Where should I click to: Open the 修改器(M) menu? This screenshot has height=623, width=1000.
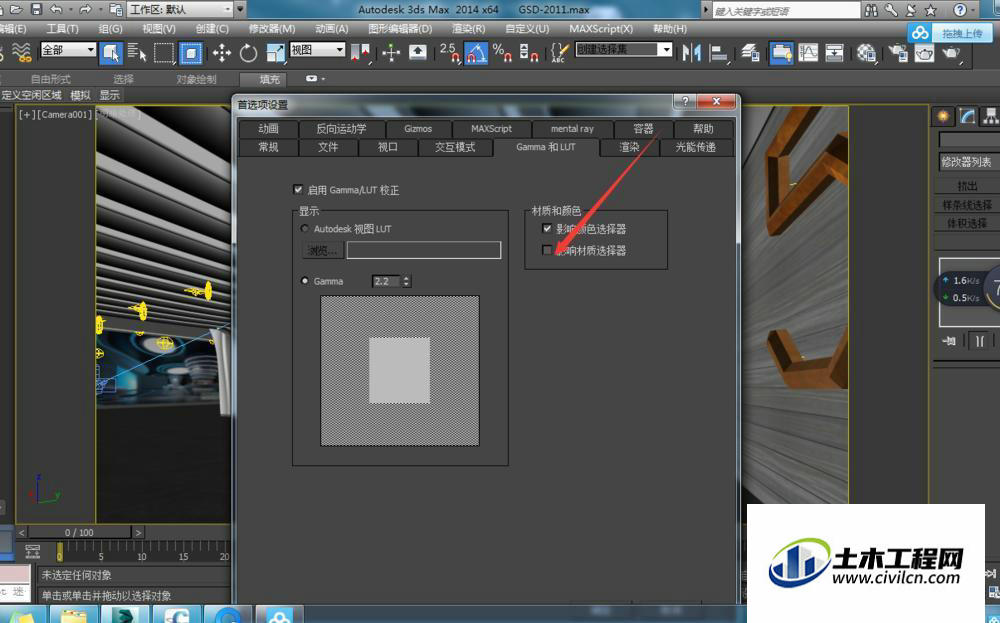[272, 29]
